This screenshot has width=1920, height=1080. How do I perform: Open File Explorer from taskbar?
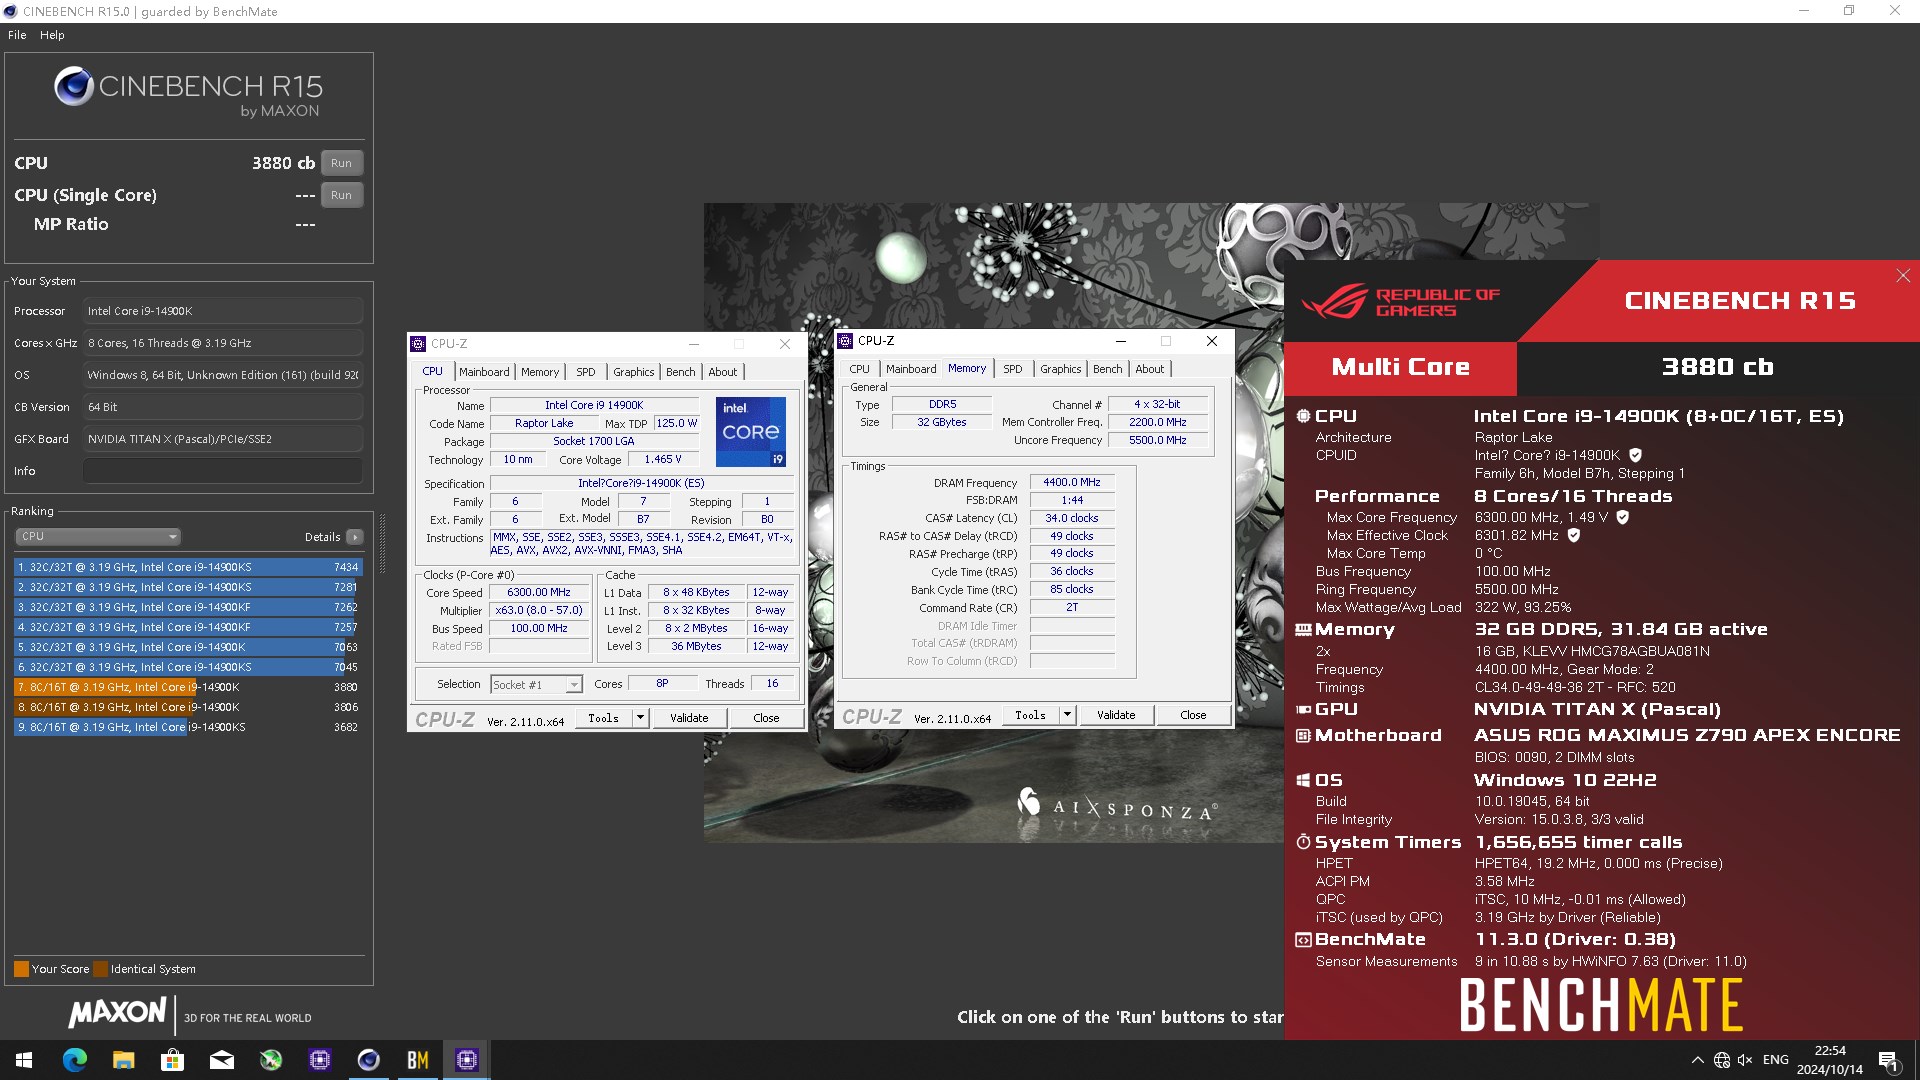click(123, 1060)
